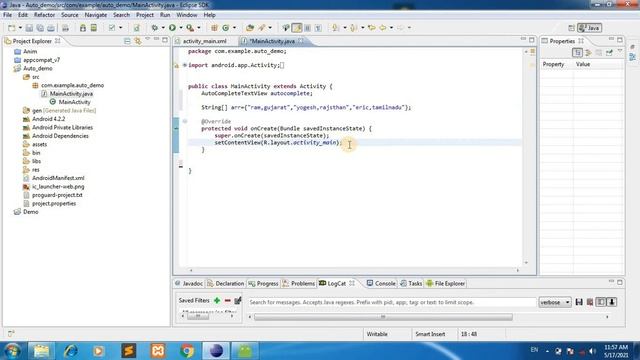Toggle Link with Editor in Project Explorer

138,41
